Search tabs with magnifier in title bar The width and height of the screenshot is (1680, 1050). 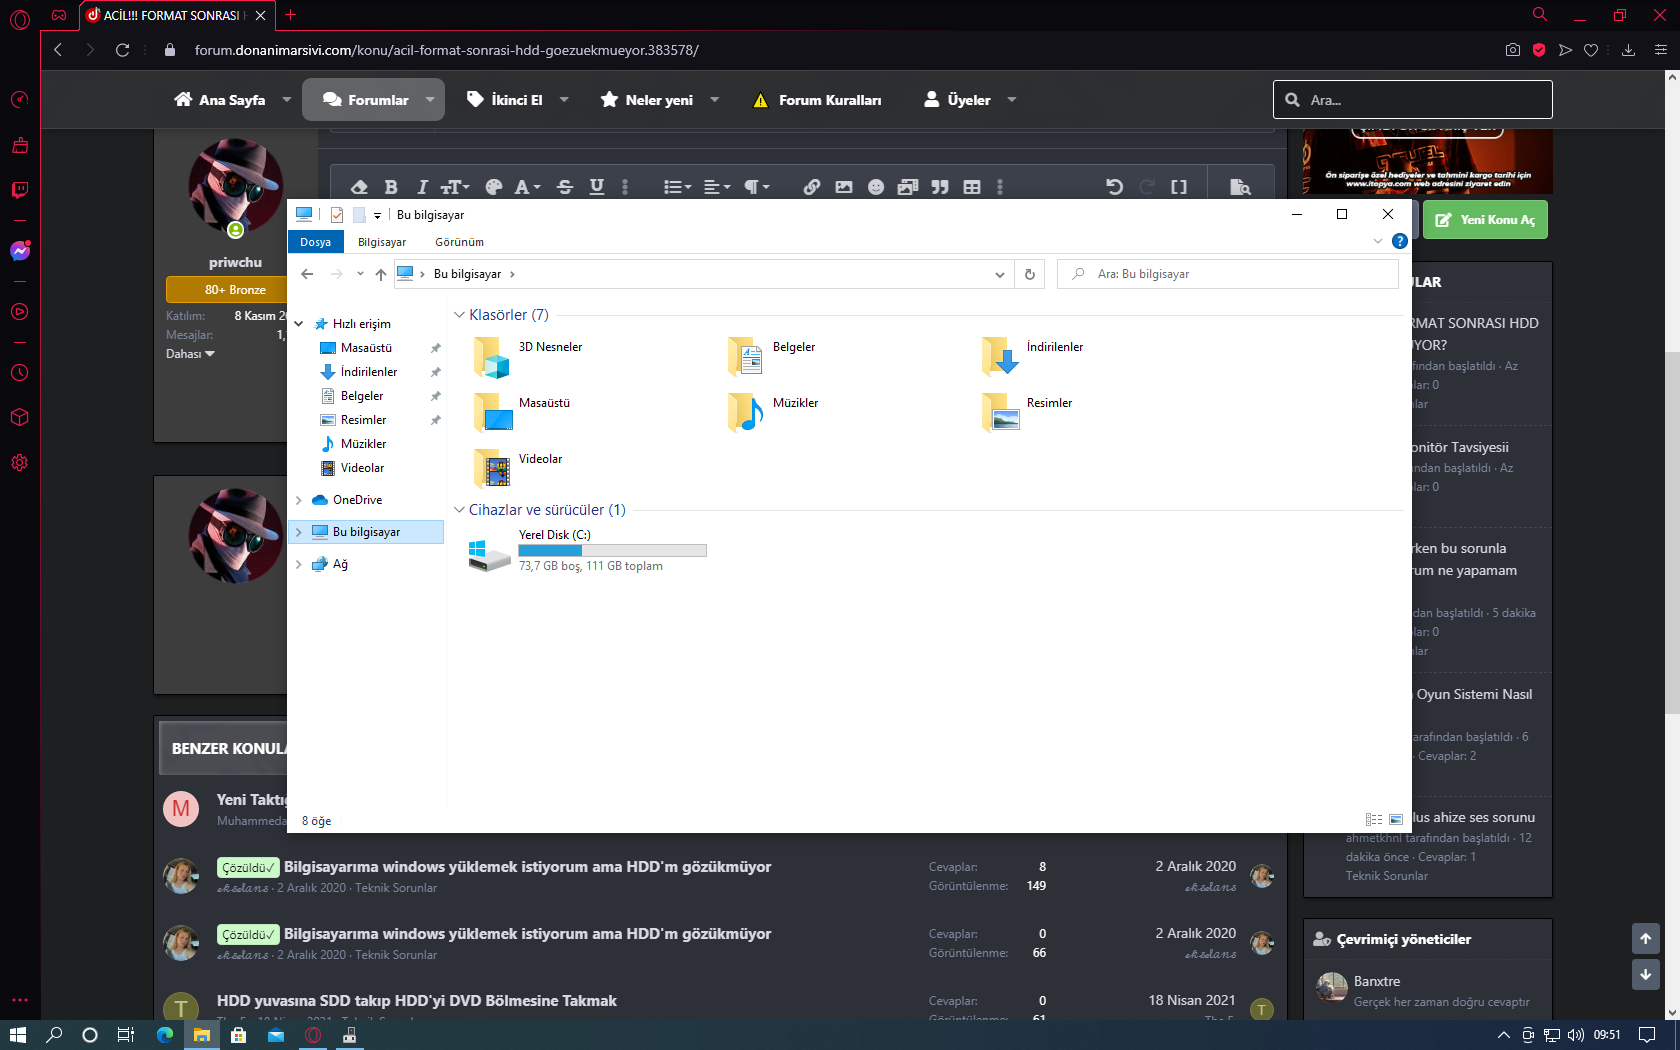(x=1540, y=15)
